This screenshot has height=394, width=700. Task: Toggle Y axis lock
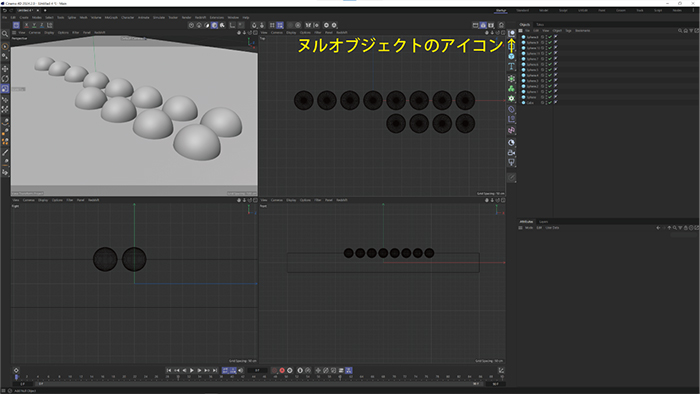click(34, 25)
